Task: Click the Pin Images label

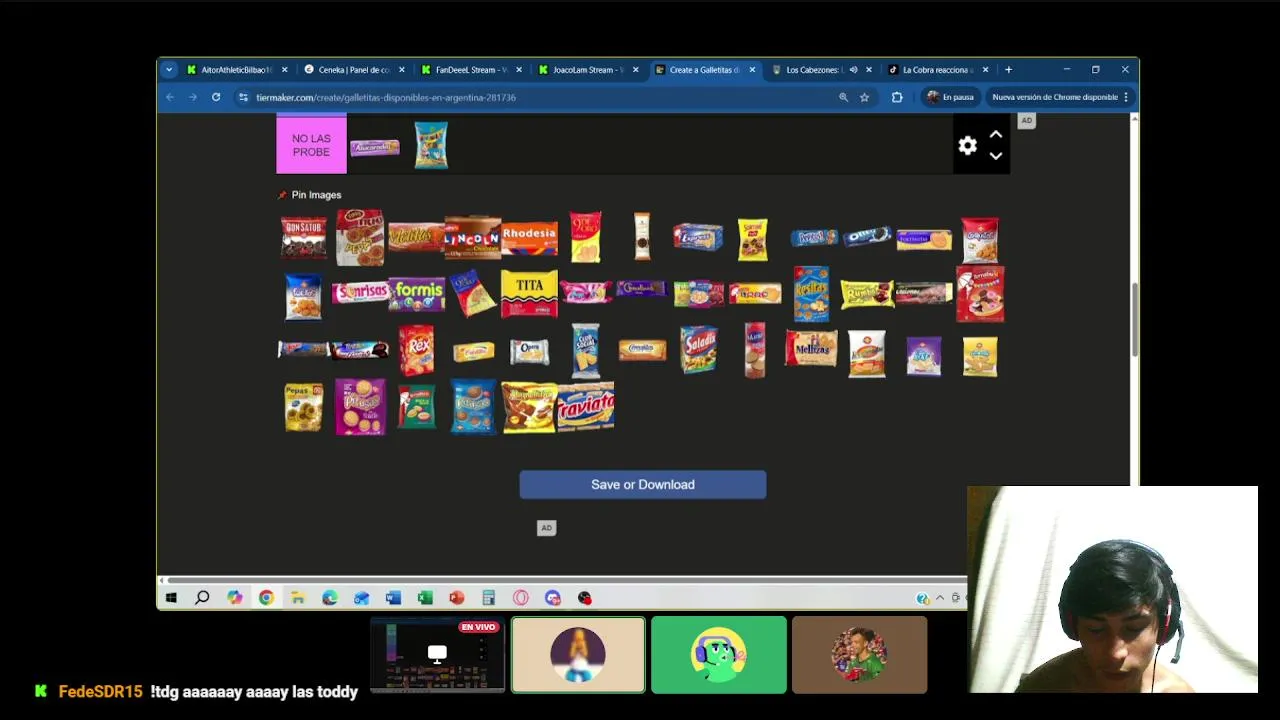Action: pyautogui.click(x=316, y=195)
